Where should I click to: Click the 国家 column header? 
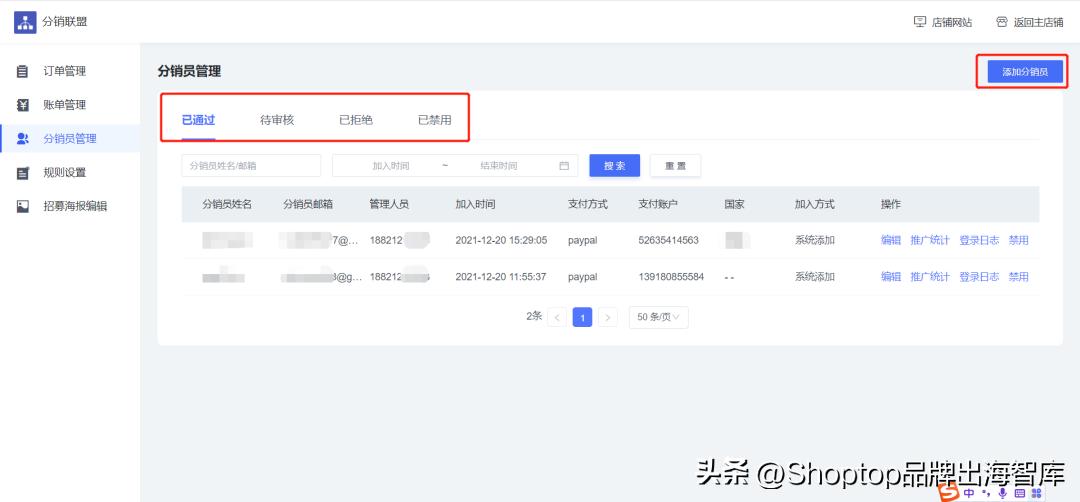coord(734,205)
